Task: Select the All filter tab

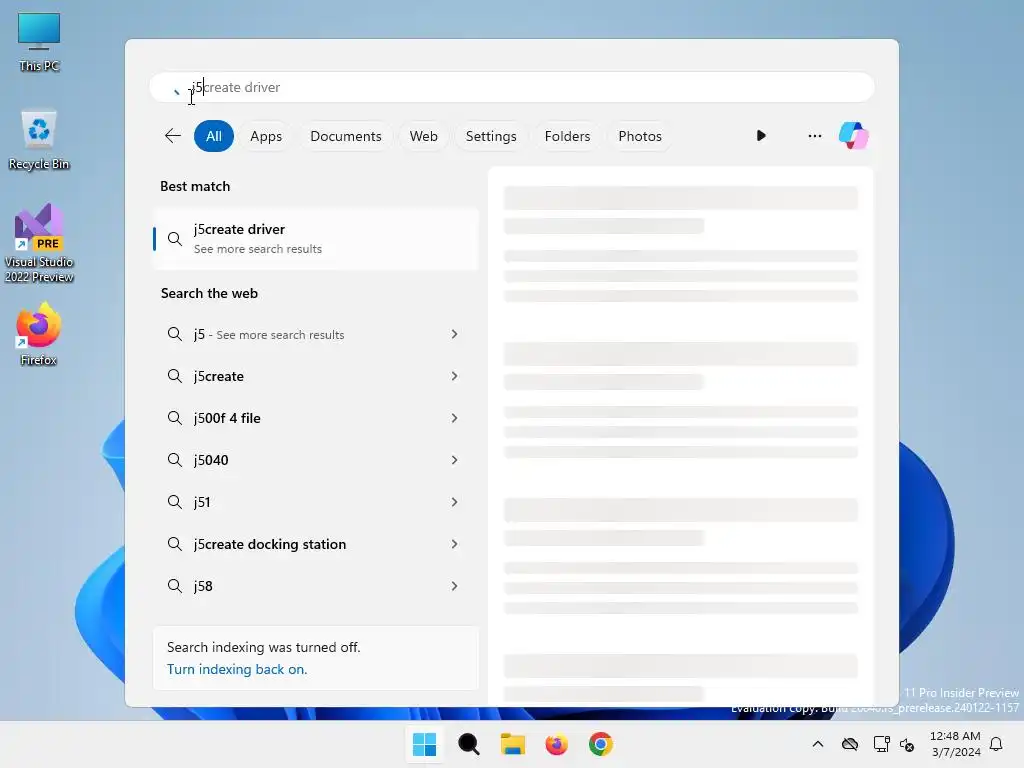Action: pos(214,136)
